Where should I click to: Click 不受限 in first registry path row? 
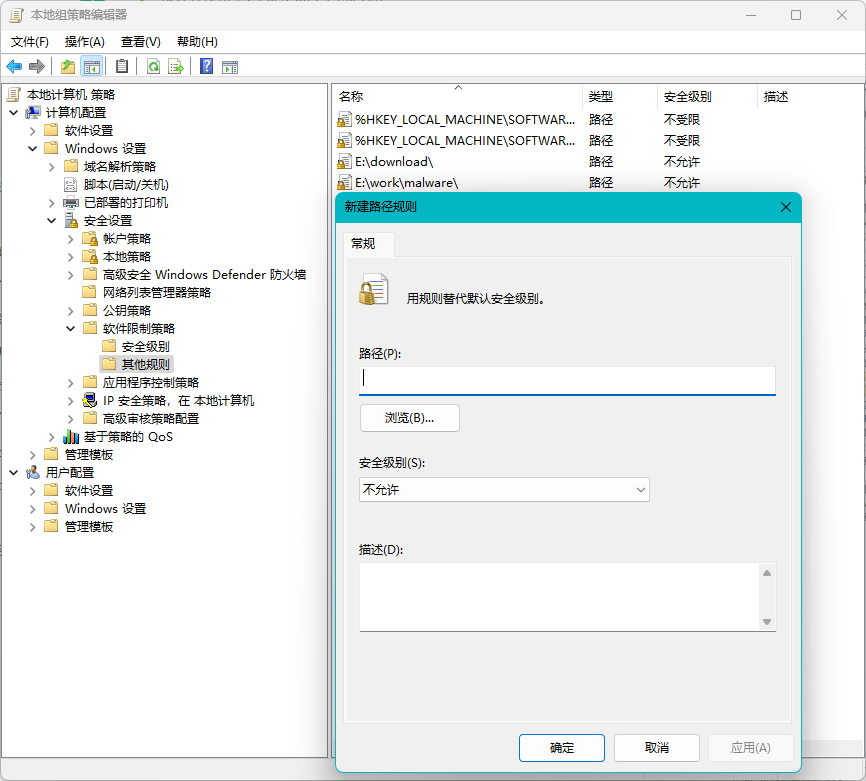(682, 120)
